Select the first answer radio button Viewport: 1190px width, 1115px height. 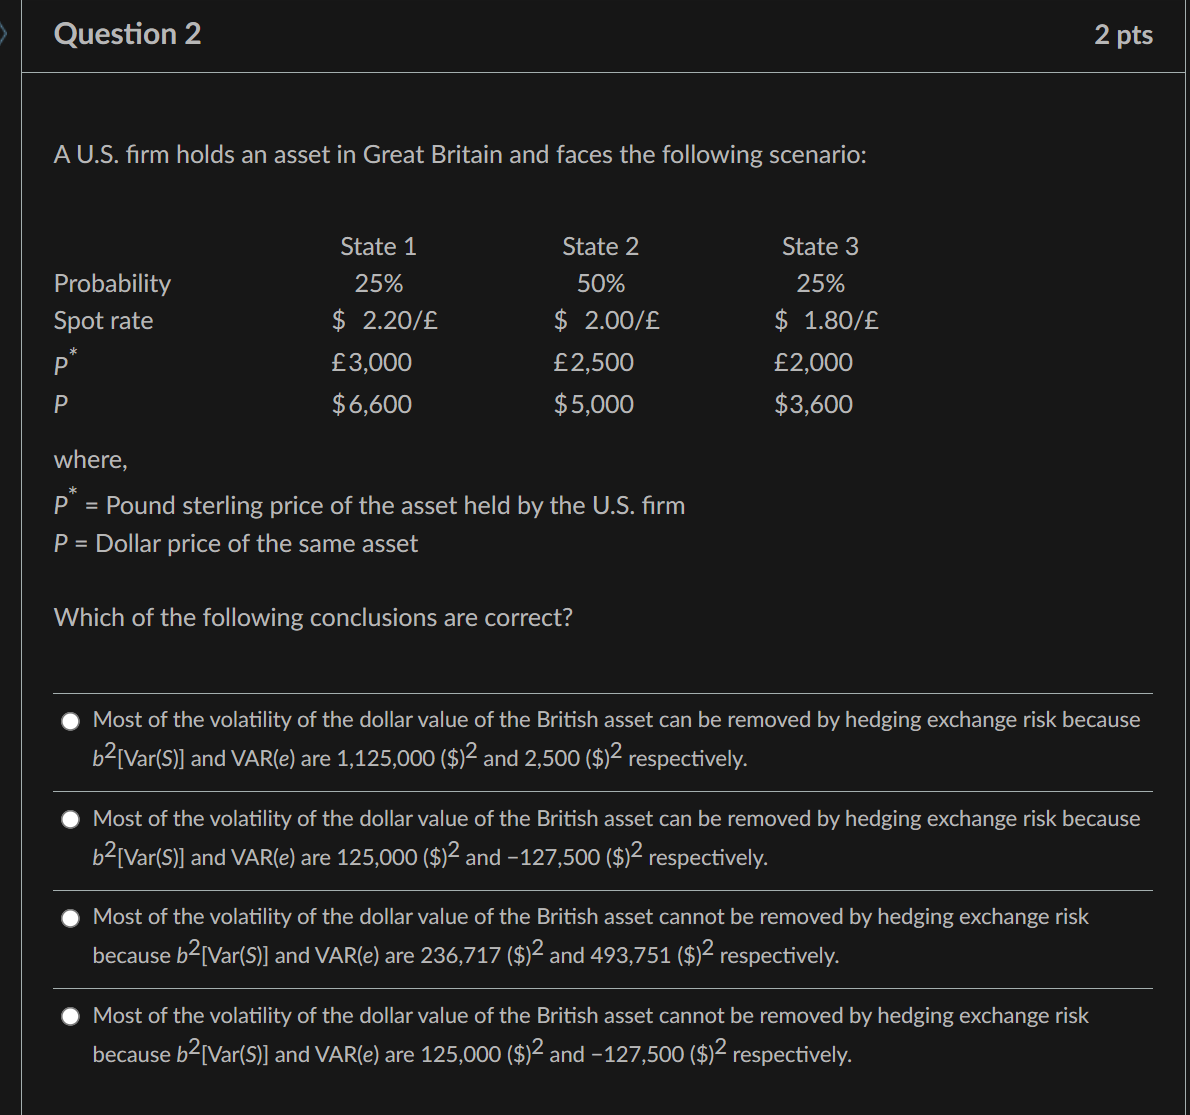click(x=70, y=720)
